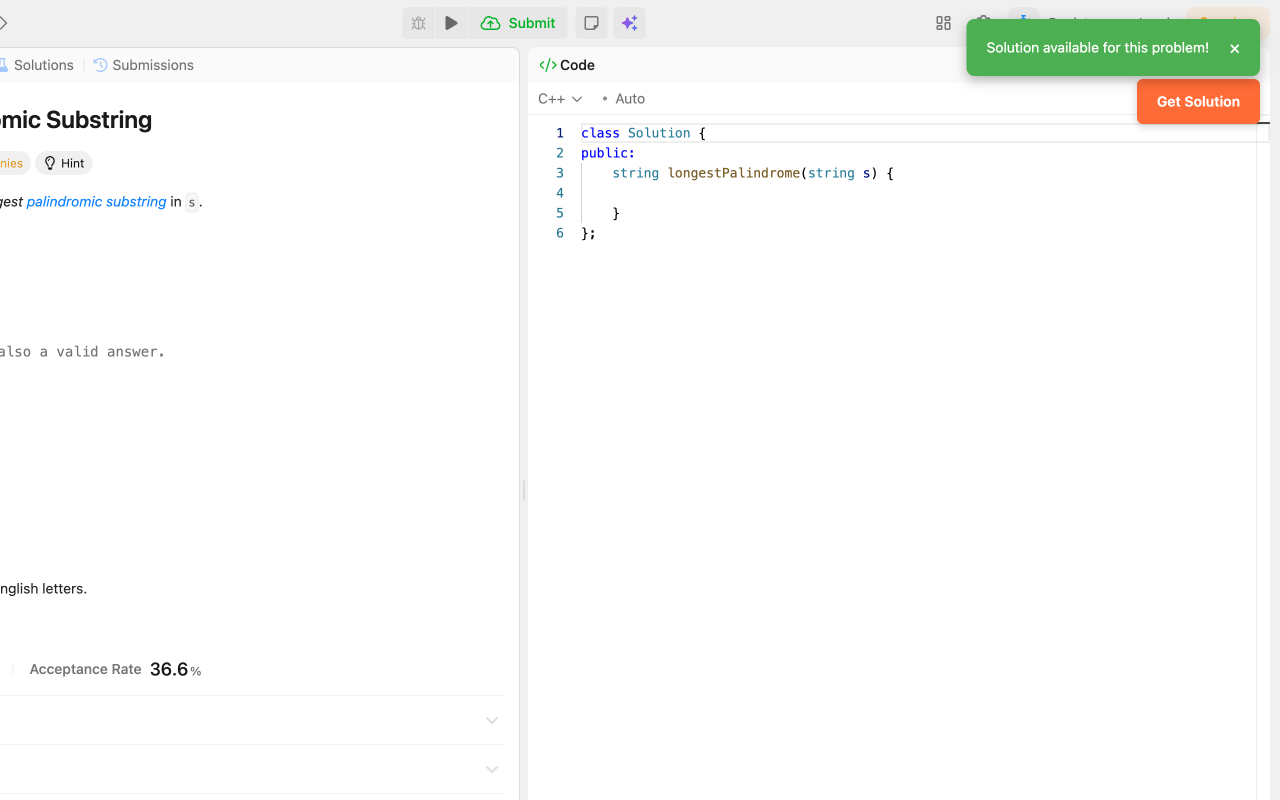
Task: Click the Get Solution button
Action: click(x=1198, y=101)
